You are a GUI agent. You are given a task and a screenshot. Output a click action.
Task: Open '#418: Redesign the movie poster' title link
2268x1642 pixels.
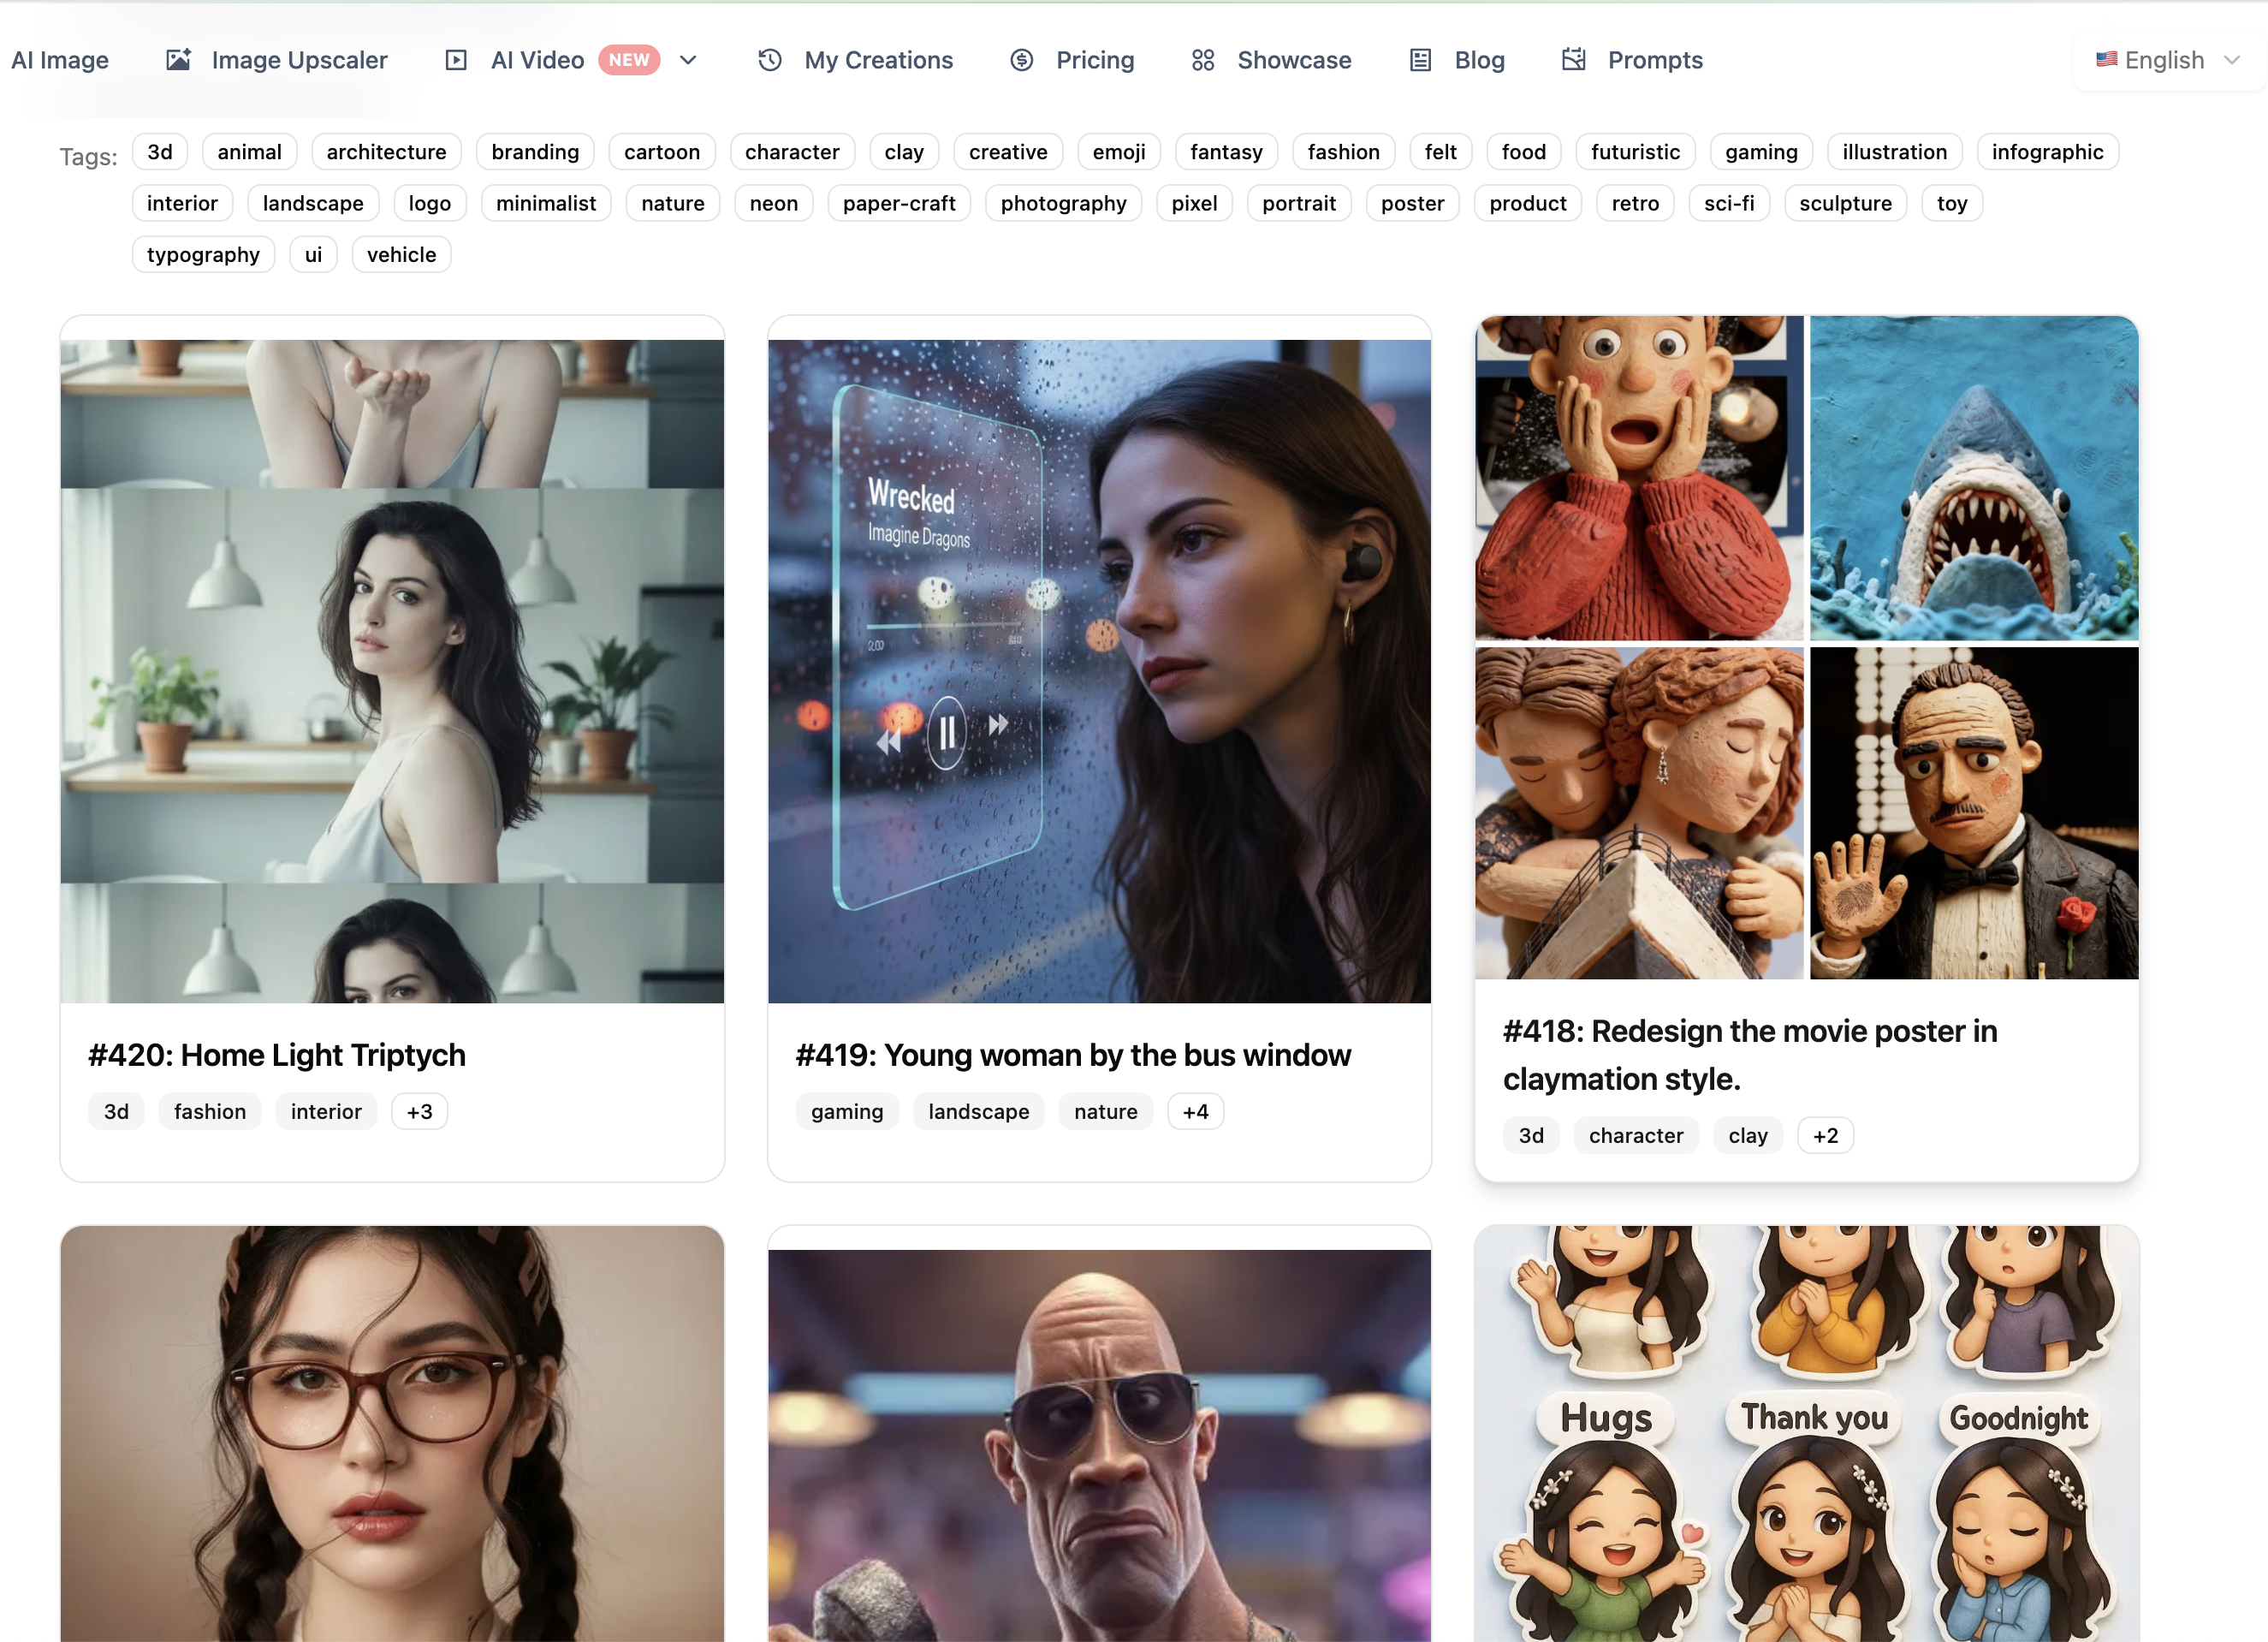[x=1749, y=1054]
